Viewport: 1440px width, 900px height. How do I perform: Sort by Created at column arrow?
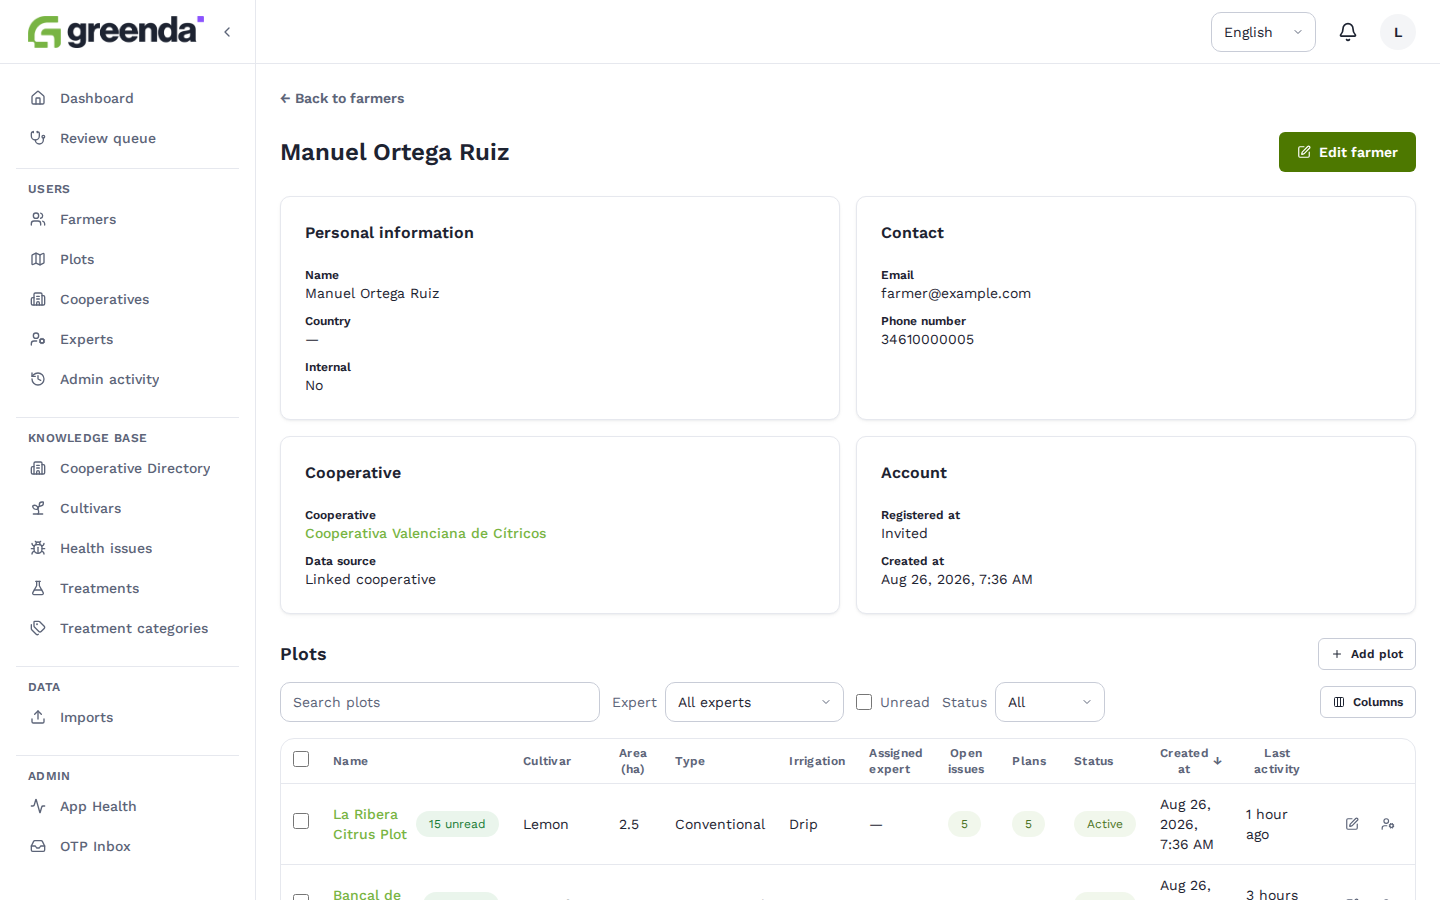pos(1217,761)
